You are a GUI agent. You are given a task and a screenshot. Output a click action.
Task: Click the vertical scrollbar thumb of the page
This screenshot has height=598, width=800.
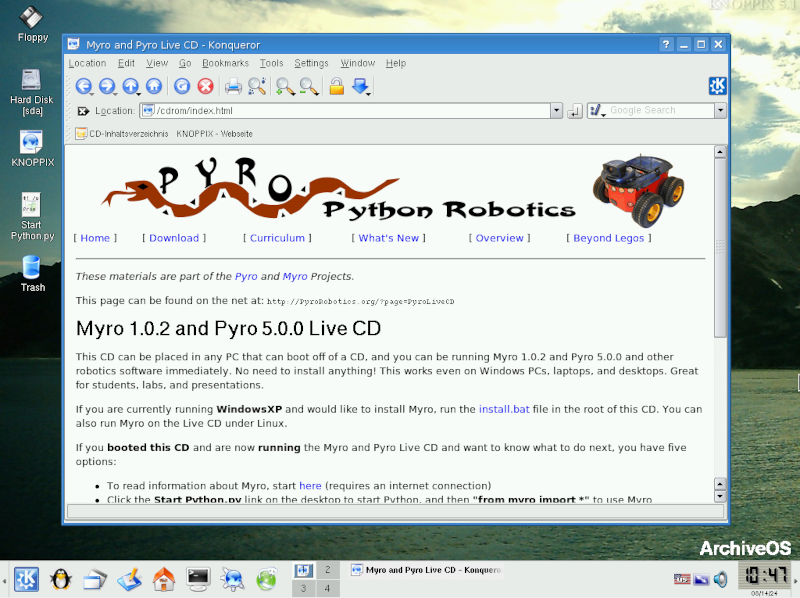pos(720,247)
